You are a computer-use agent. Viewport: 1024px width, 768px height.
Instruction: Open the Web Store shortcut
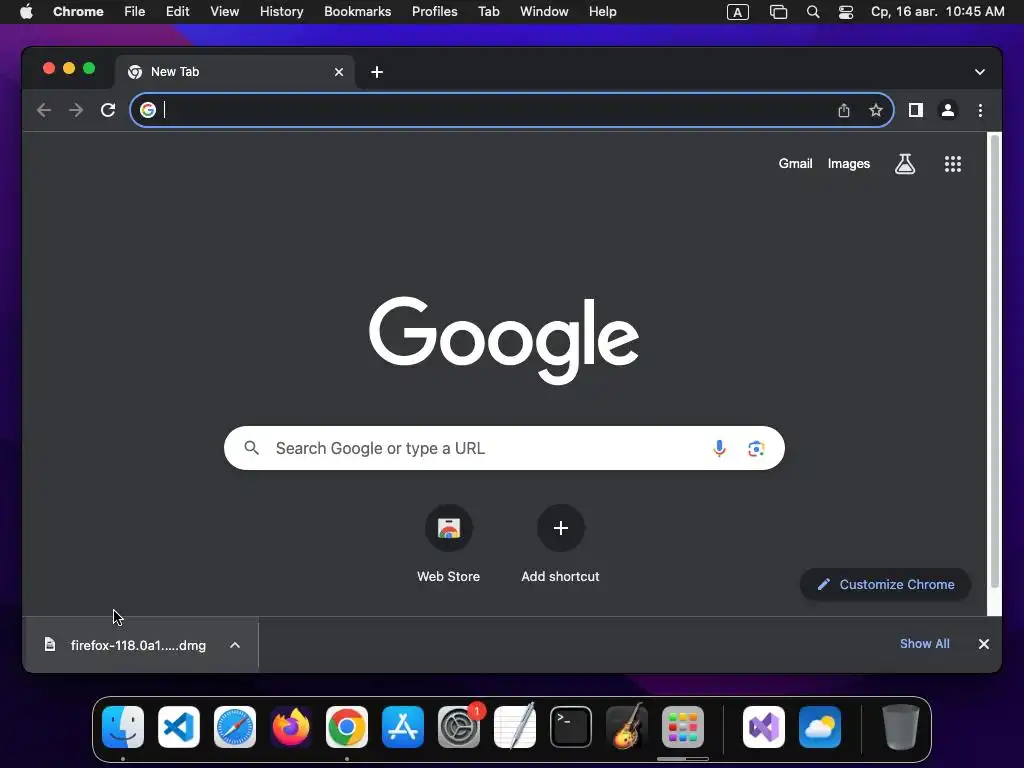449,543
